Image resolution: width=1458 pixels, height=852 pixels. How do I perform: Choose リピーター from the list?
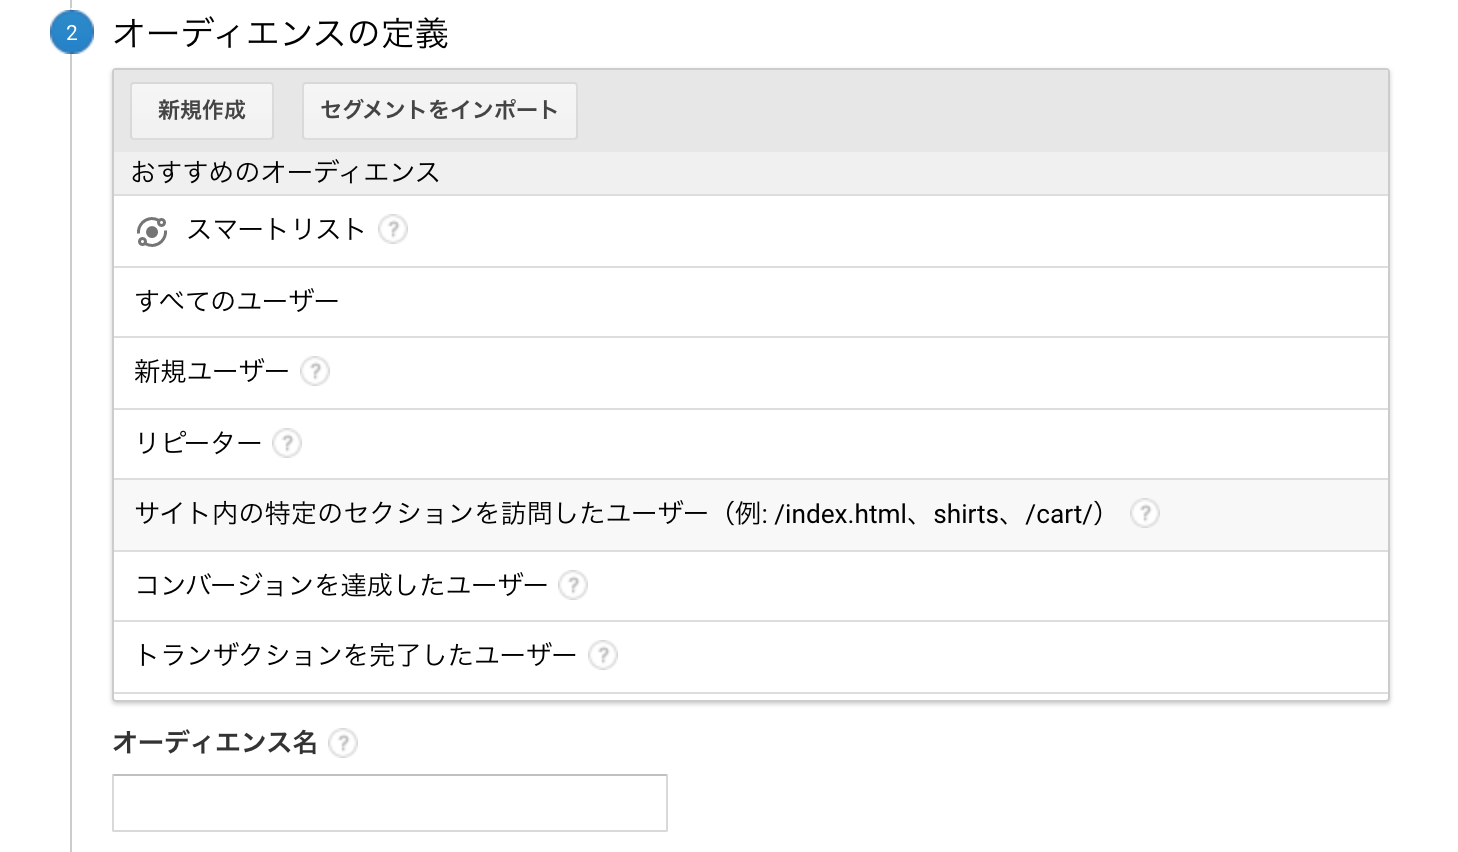coord(198,443)
